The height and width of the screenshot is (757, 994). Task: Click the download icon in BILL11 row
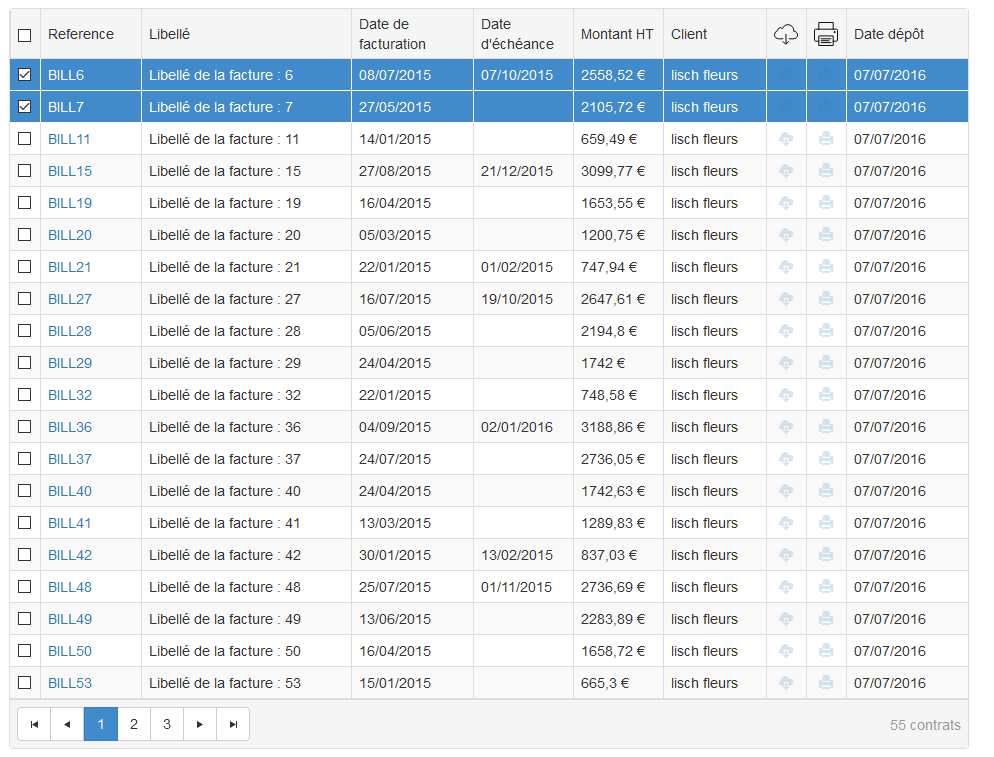pos(786,139)
